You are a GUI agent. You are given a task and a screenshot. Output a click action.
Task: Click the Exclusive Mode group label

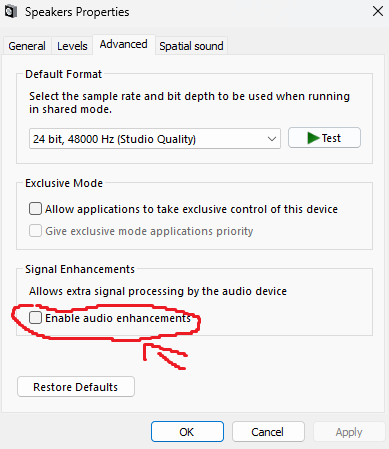[x=64, y=183]
